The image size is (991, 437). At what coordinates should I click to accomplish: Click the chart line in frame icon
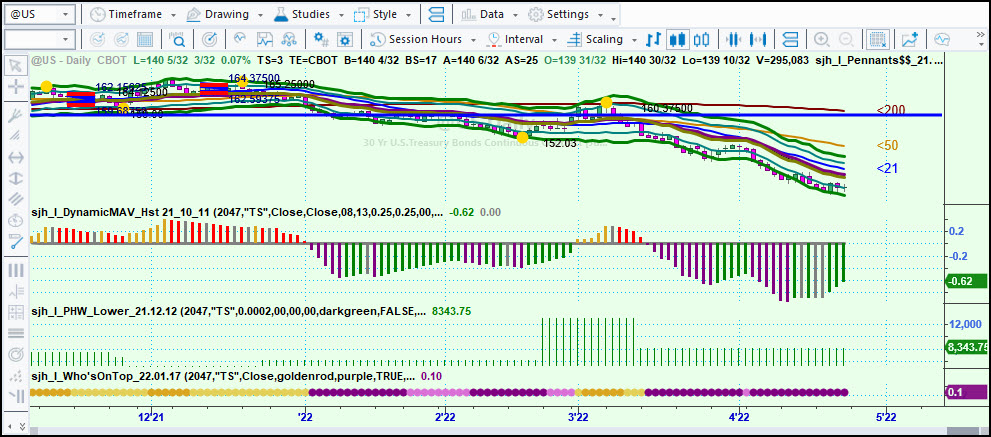(x=264, y=39)
